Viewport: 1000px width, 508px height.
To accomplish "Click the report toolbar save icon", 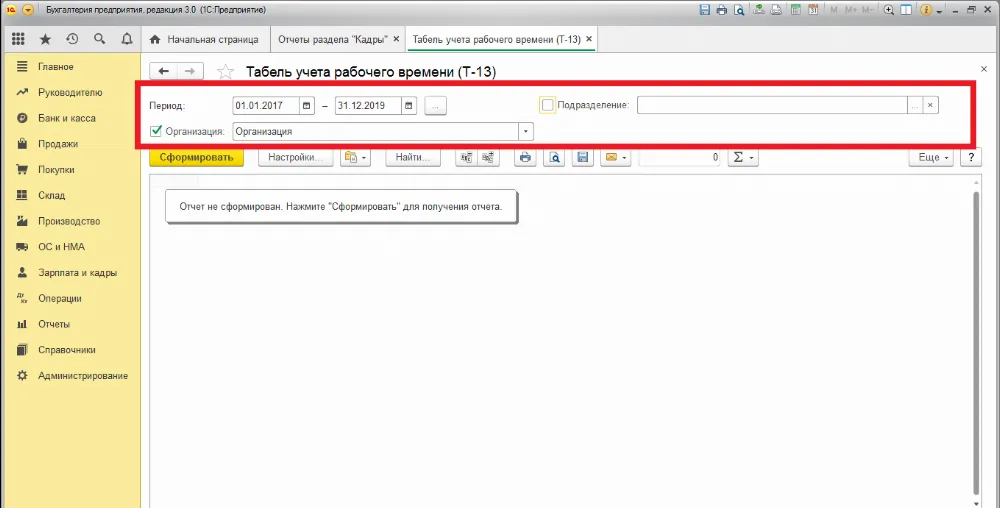I will (x=583, y=157).
